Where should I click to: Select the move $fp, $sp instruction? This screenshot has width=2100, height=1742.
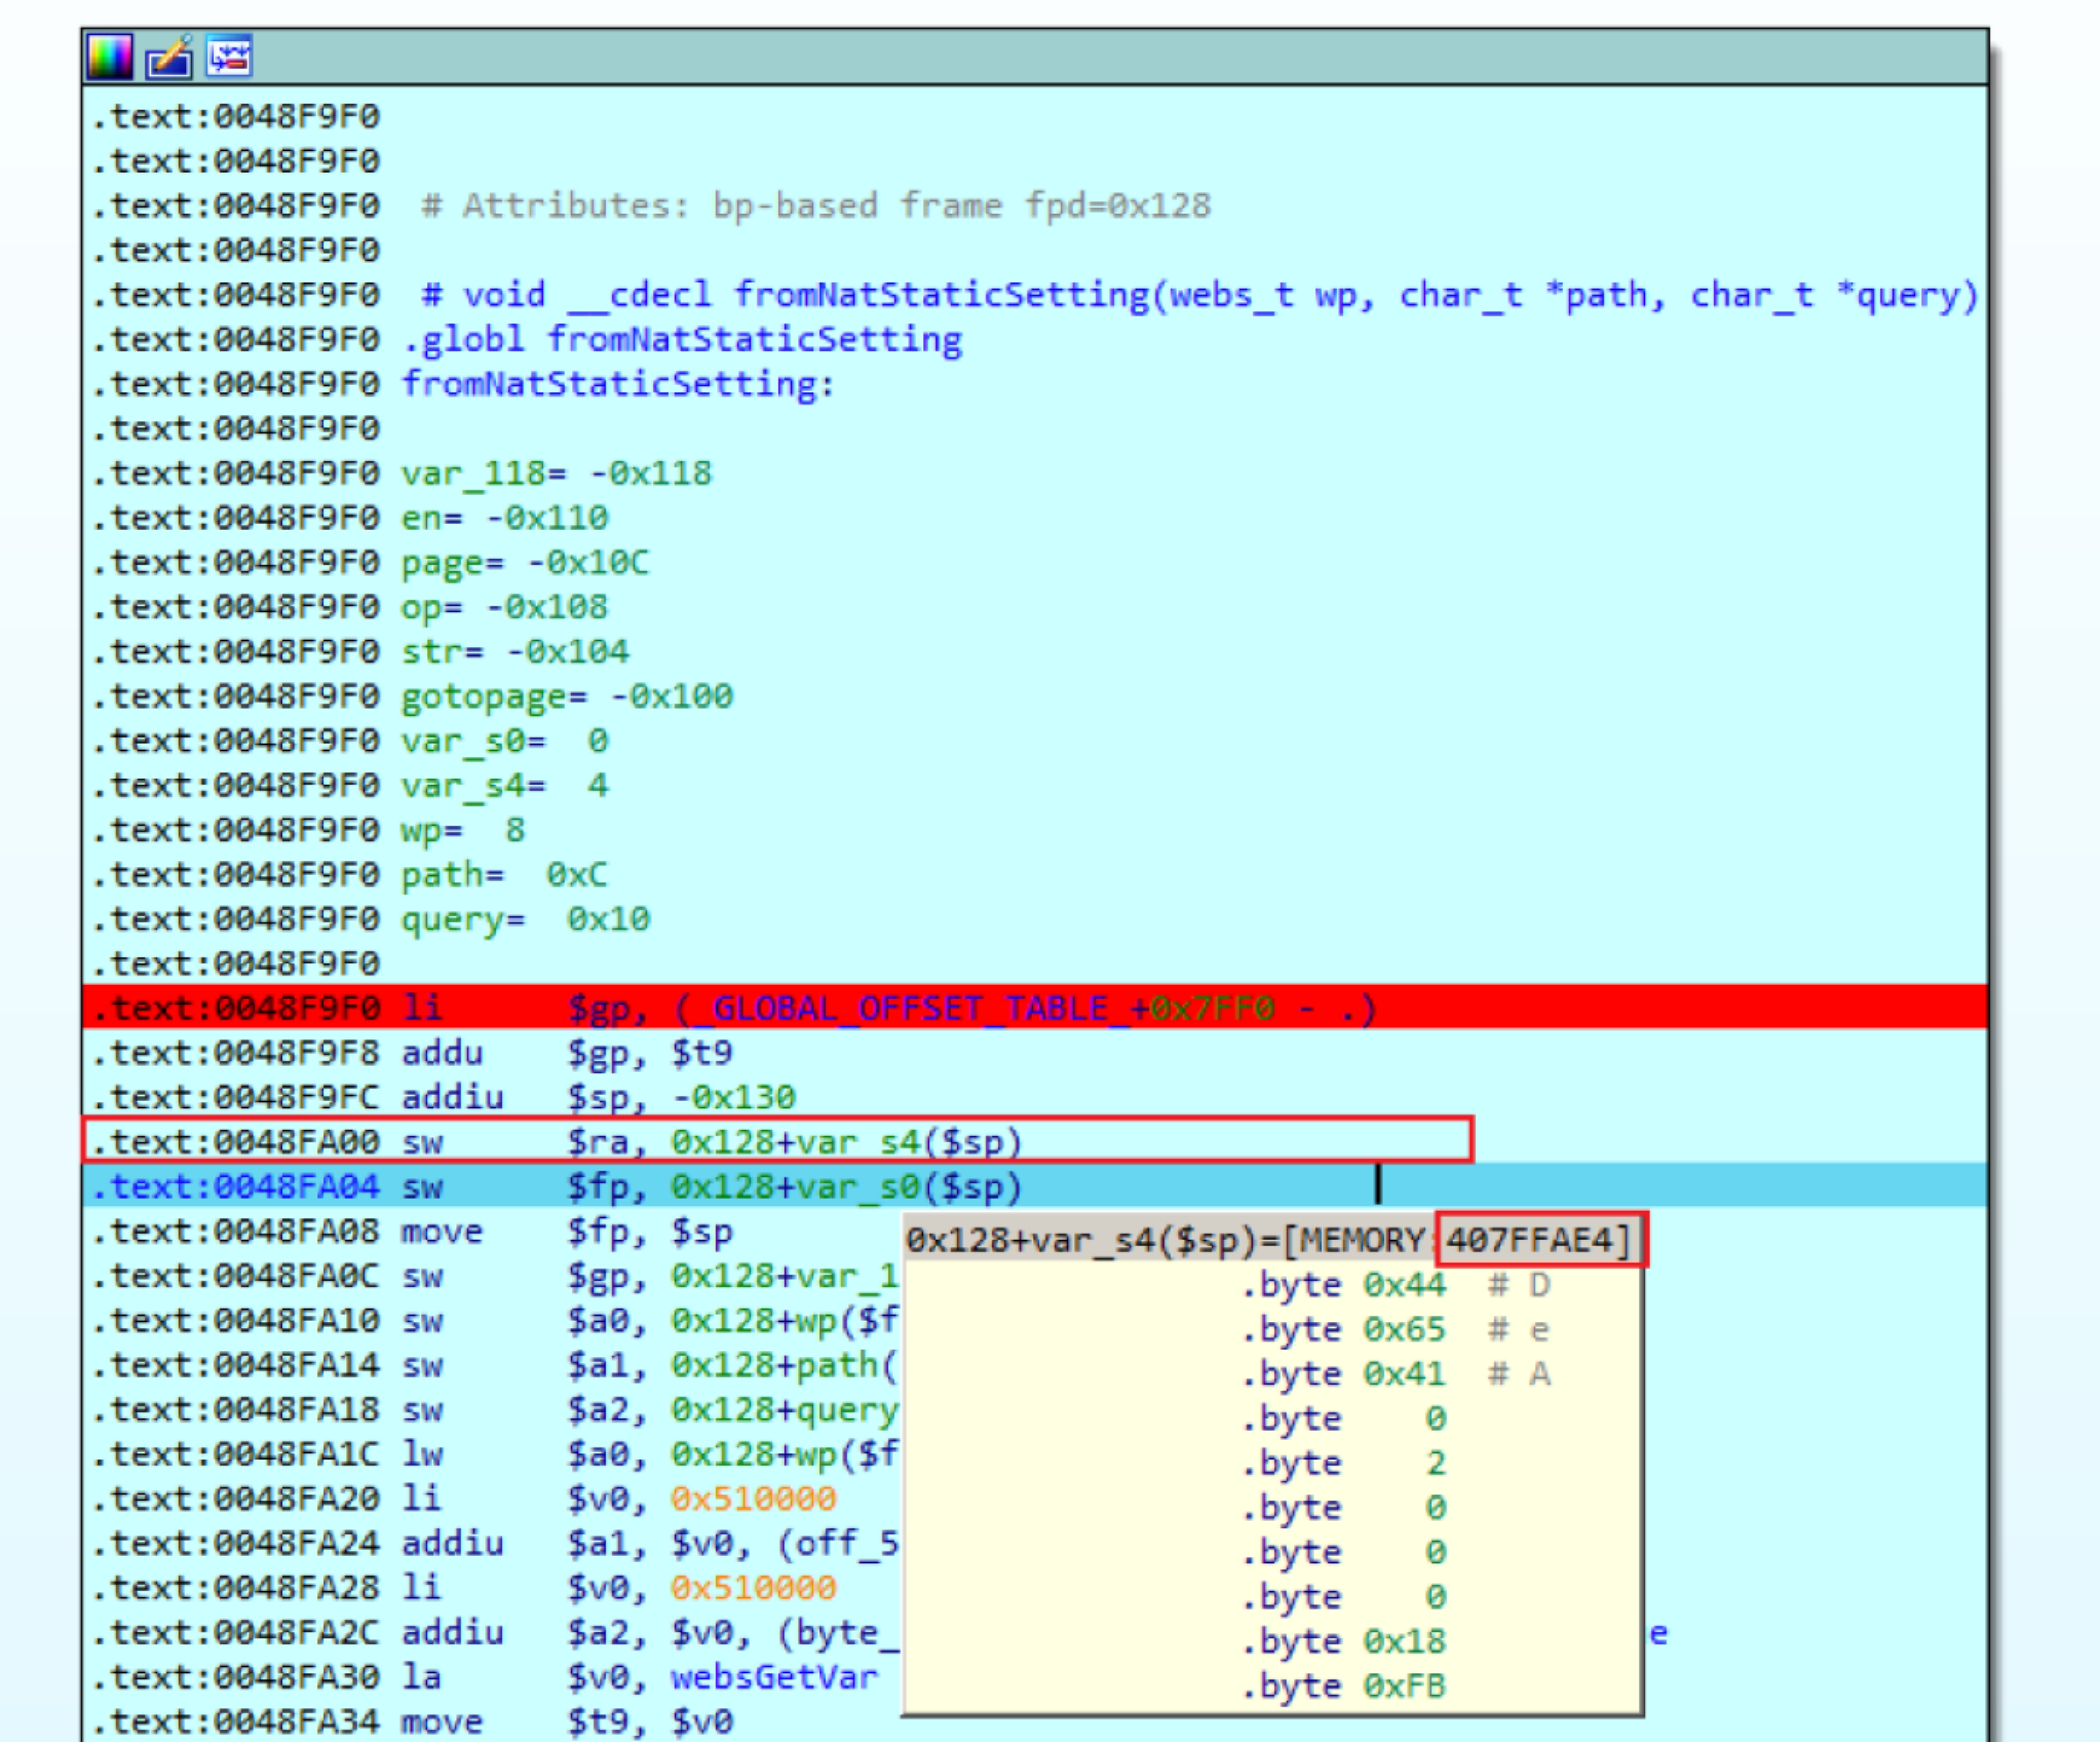(566, 1231)
